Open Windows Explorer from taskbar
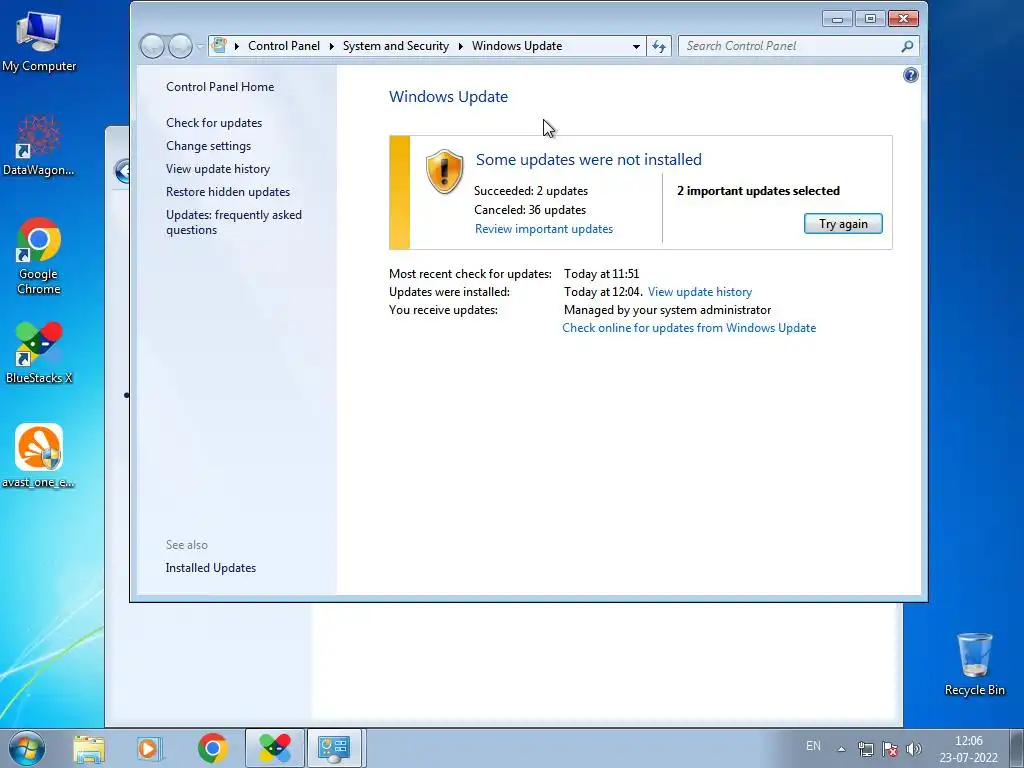This screenshot has height=768, width=1024. (x=89, y=748)
